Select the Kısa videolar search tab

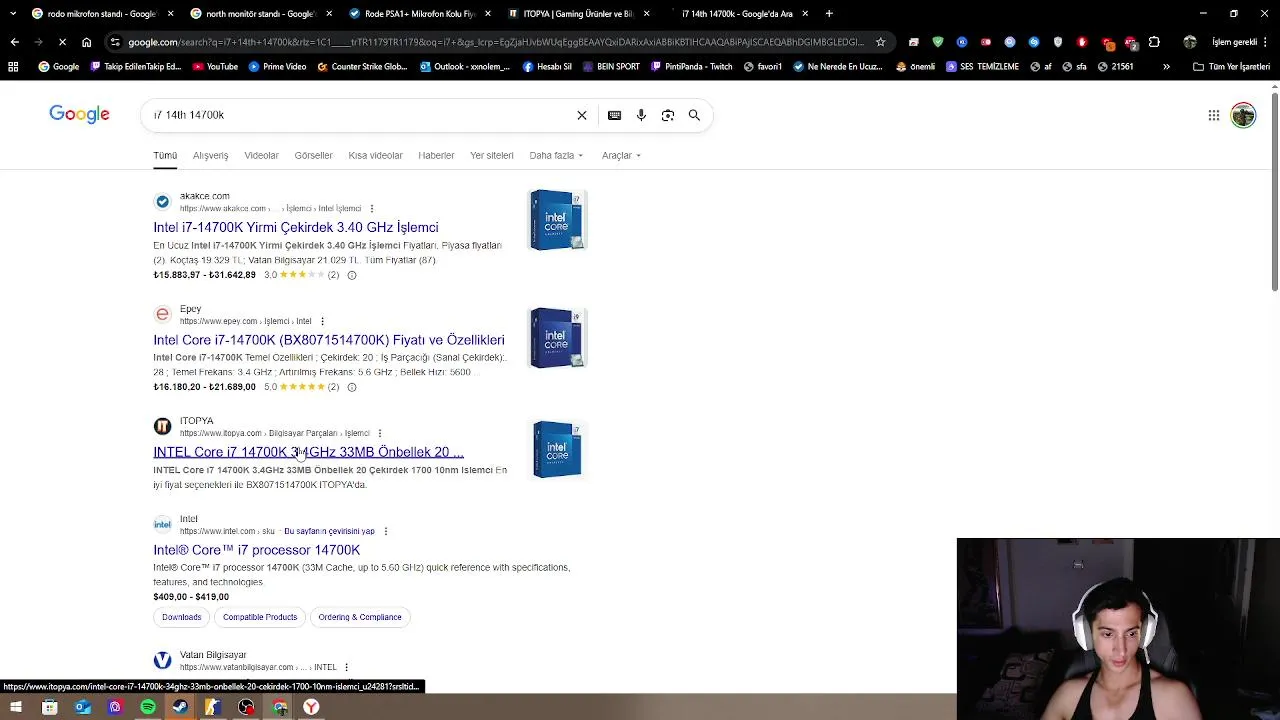click(x=375, y=155)
